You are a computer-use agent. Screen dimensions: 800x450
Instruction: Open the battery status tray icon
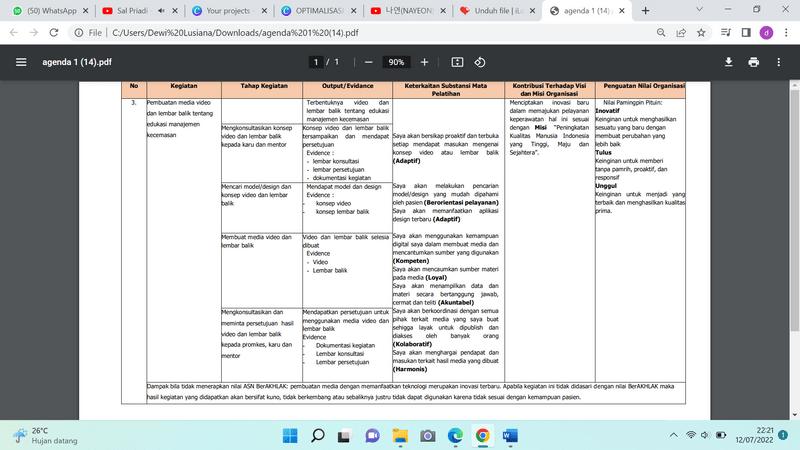tap(721, 435)
